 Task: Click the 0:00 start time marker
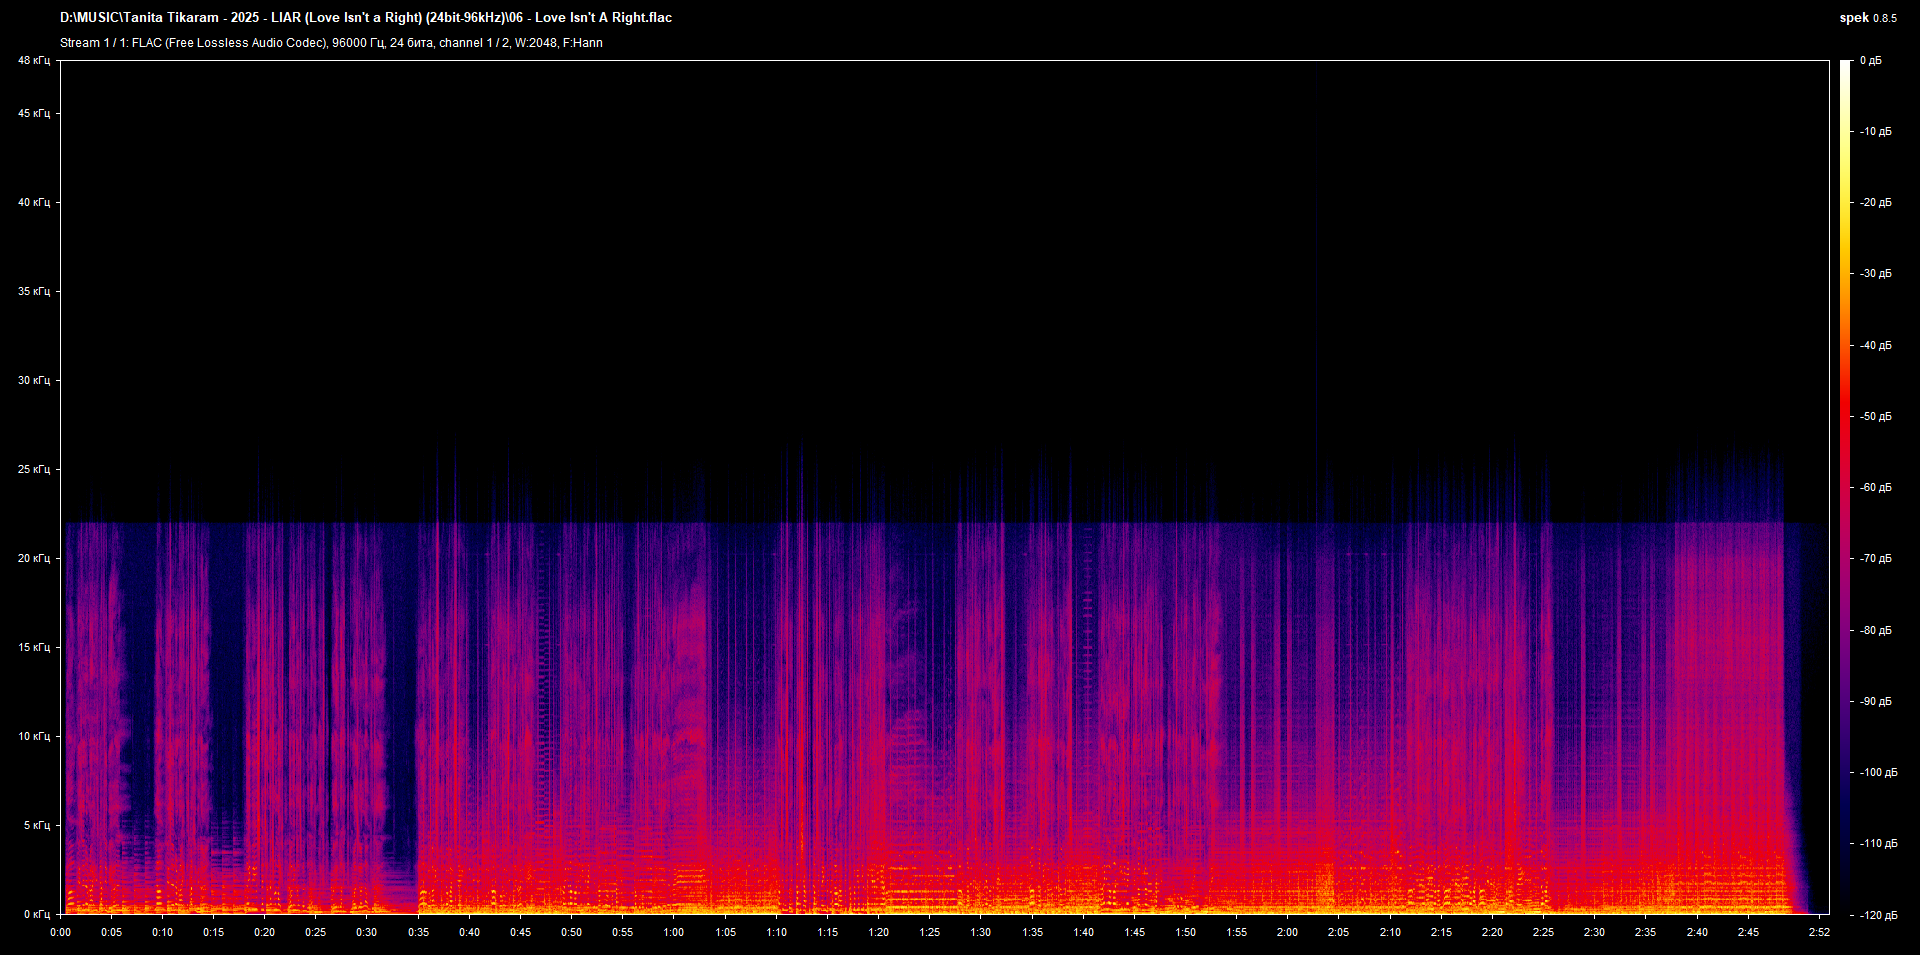(61, 932)
